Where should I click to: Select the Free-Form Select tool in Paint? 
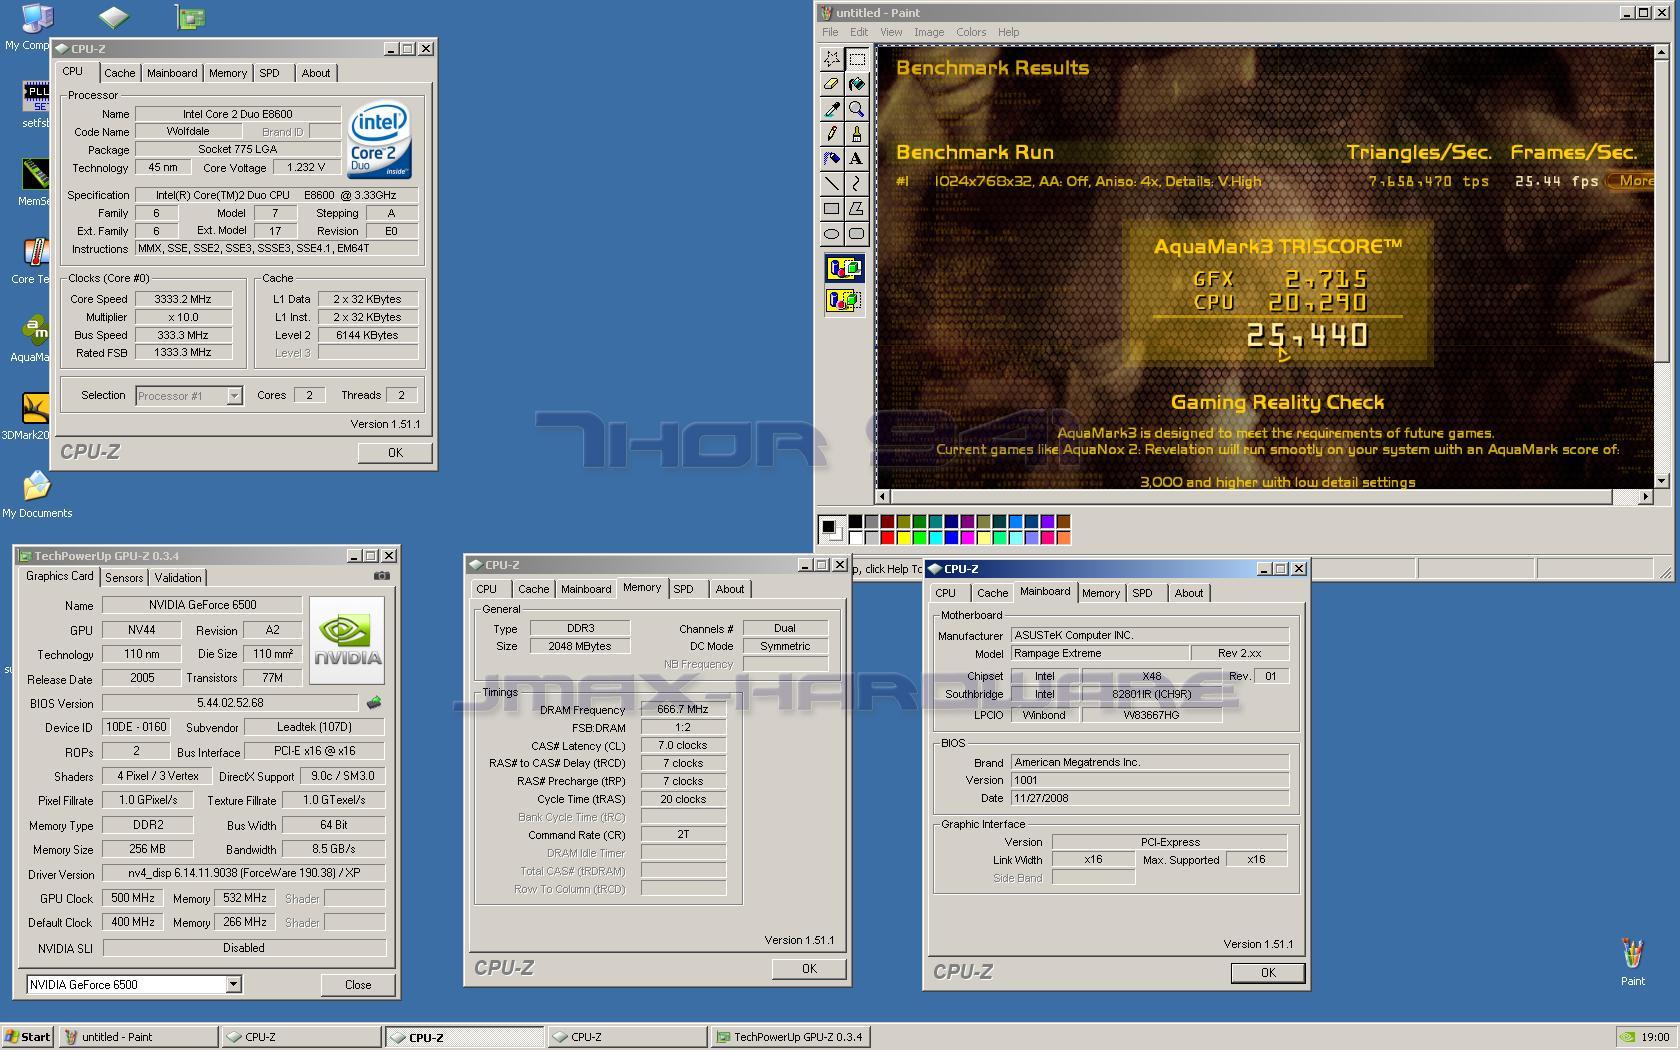point(831,59)
